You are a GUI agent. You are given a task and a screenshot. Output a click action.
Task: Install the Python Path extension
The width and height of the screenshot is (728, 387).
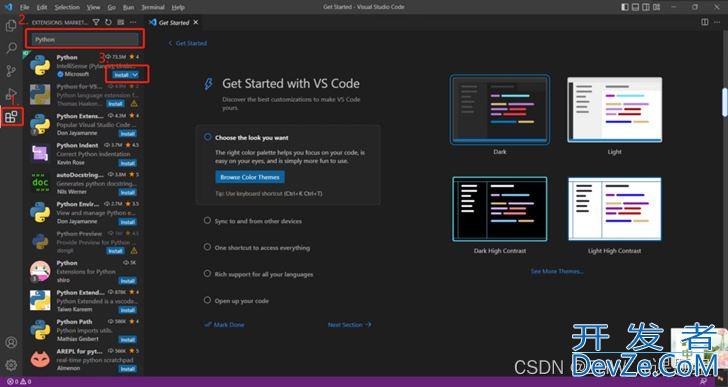127,340
